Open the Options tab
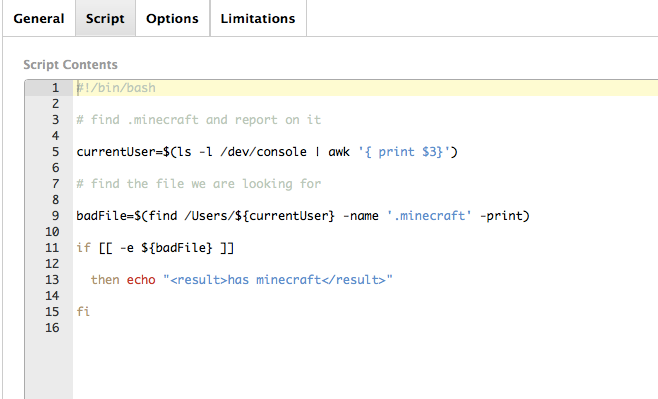 [172, 18]
